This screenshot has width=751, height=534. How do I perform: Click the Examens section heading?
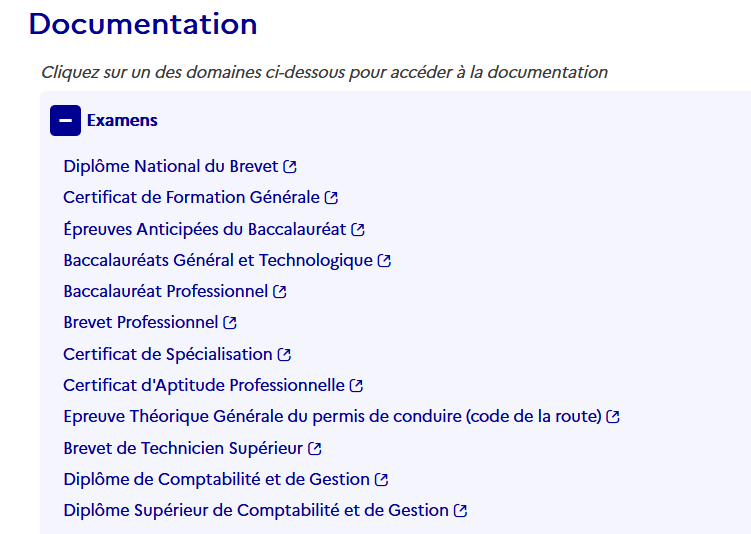pyautogui.click(x=122, y=120)
